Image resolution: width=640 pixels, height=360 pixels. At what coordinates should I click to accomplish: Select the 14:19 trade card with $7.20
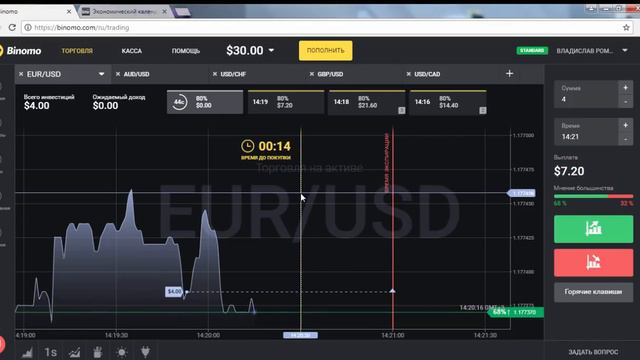(x=286, y=102)
